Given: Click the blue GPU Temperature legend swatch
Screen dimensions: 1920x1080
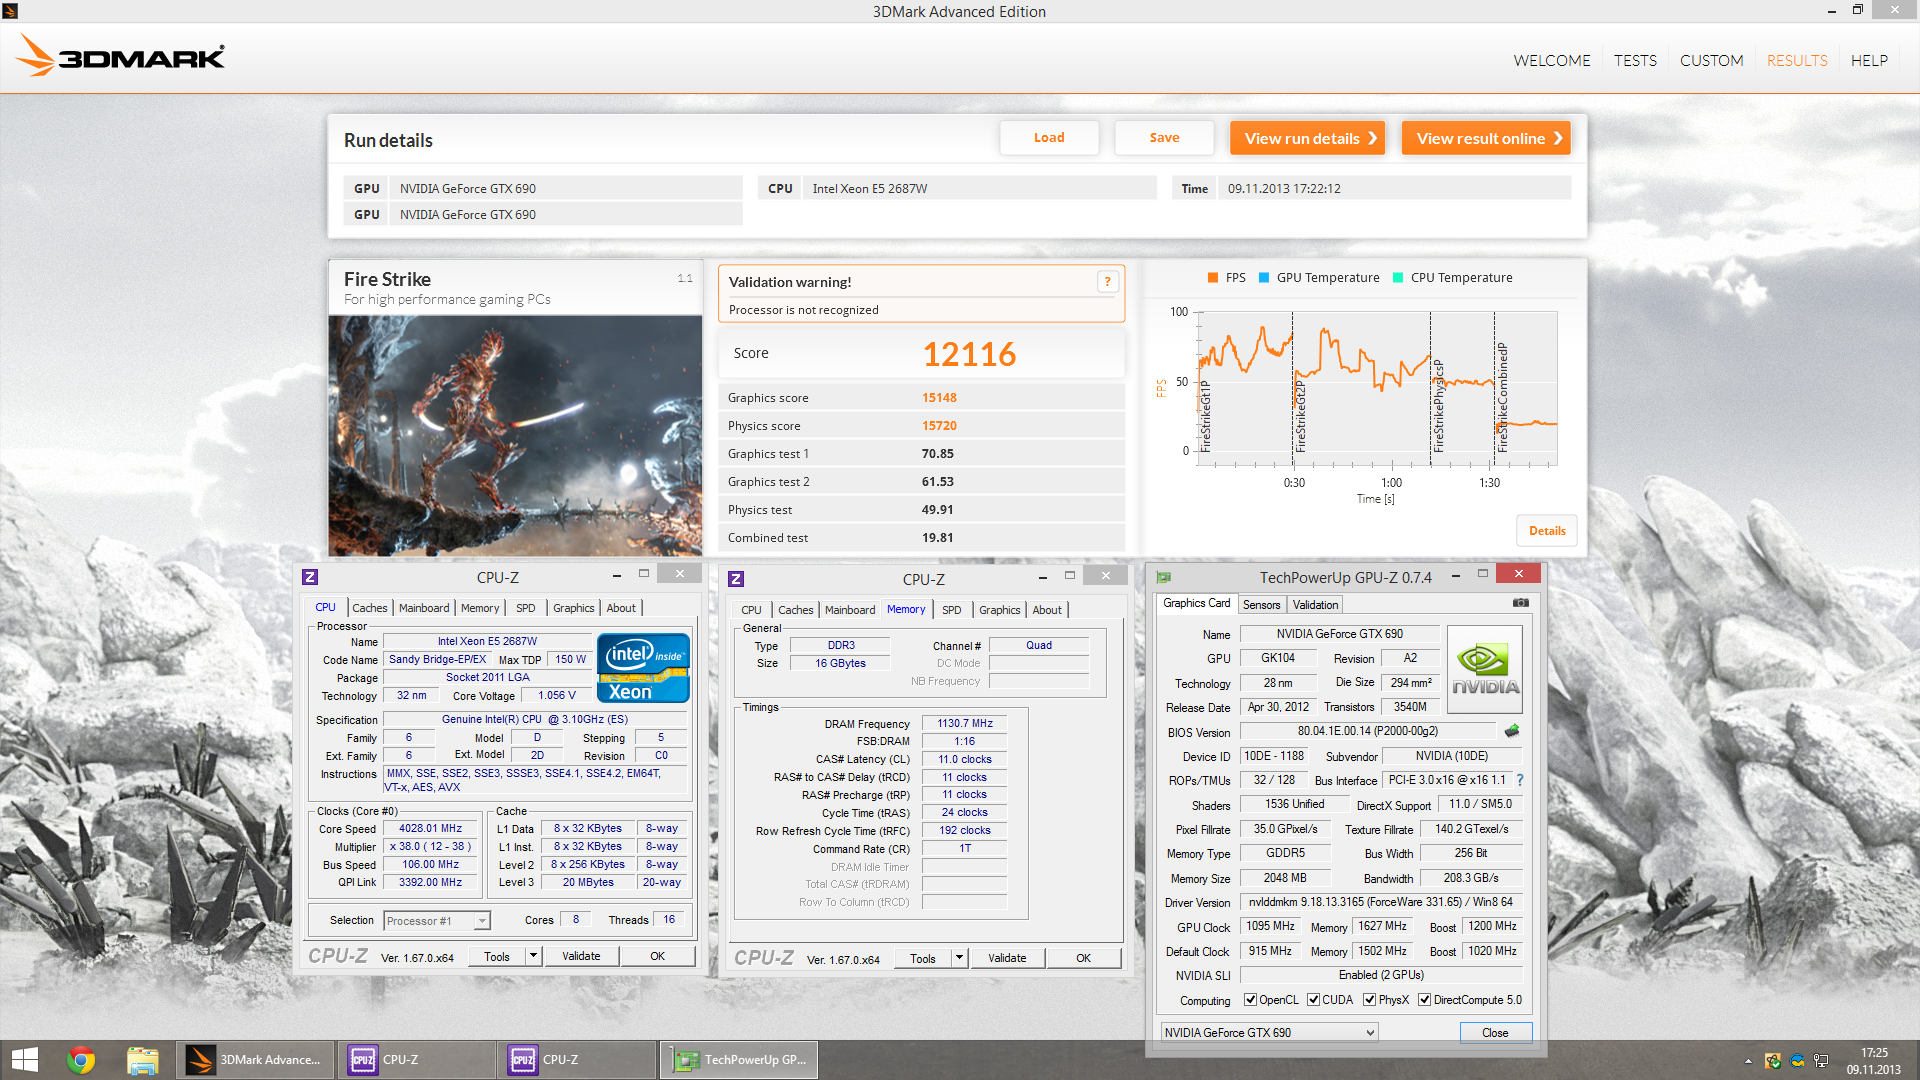Looking at the screenshot, I should point(1264,278).
